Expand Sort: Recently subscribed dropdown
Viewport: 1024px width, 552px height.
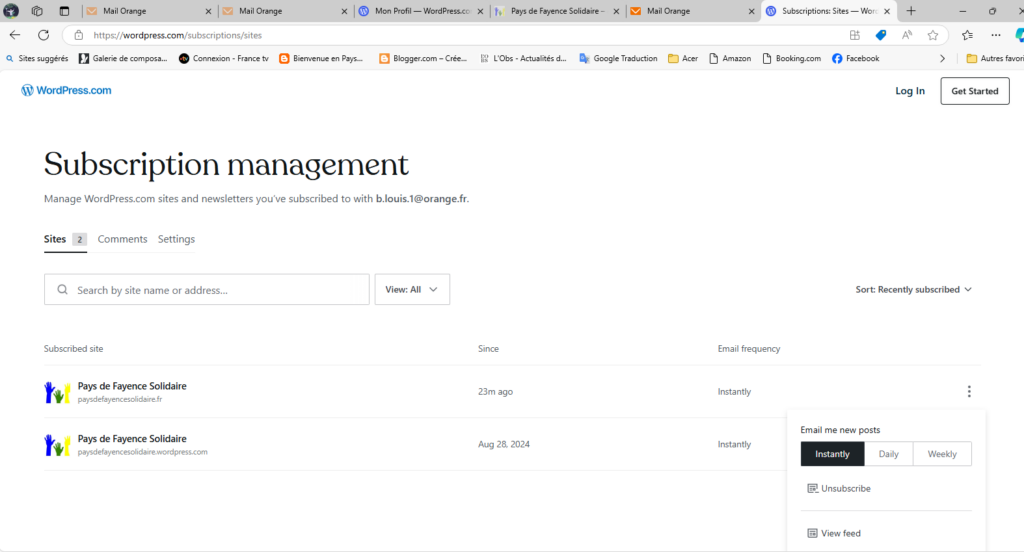click(914, 290)
